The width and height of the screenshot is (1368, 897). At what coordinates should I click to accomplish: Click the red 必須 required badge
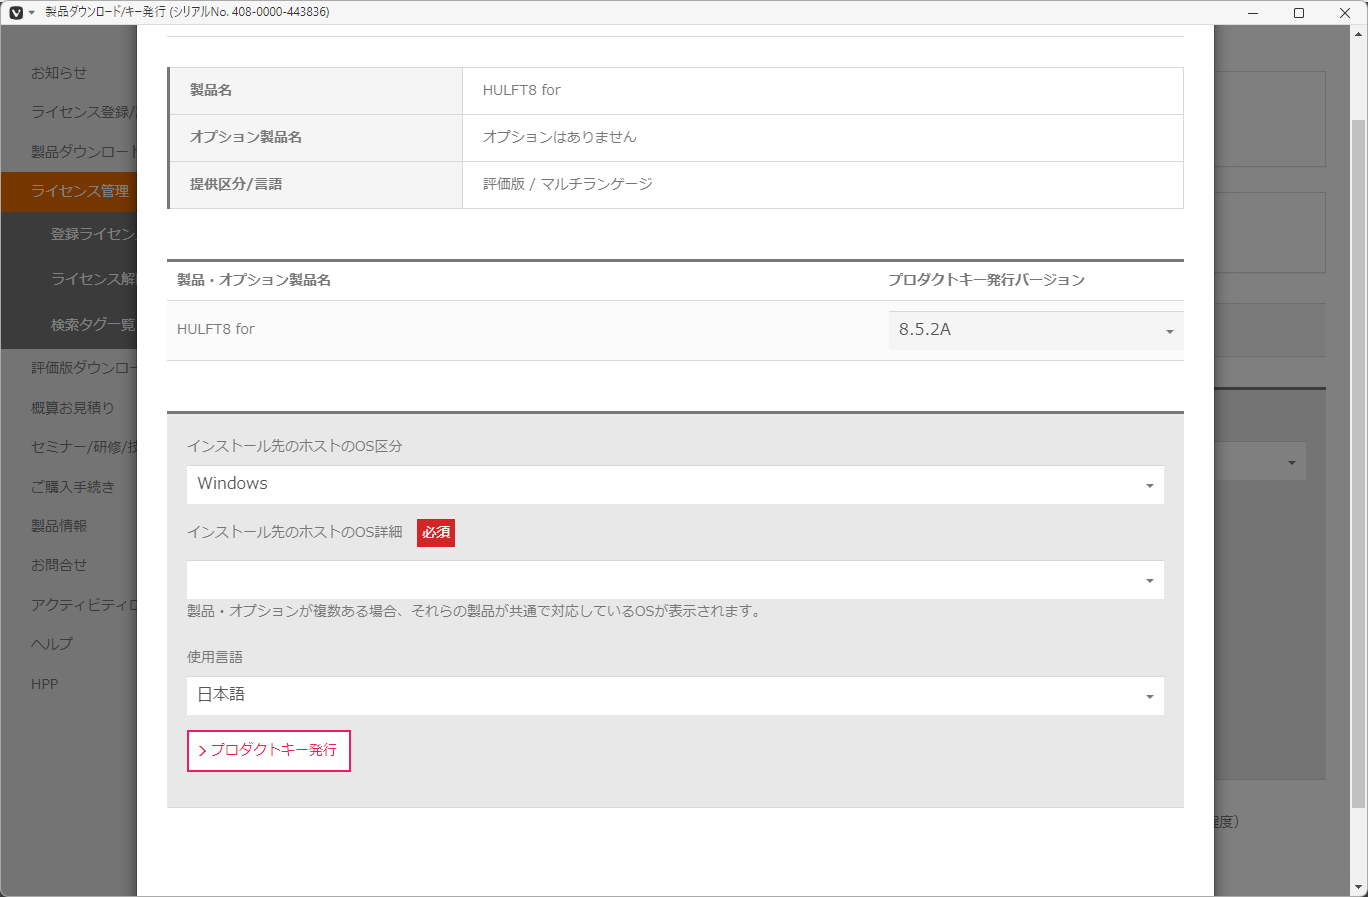(x=436, y=532)
